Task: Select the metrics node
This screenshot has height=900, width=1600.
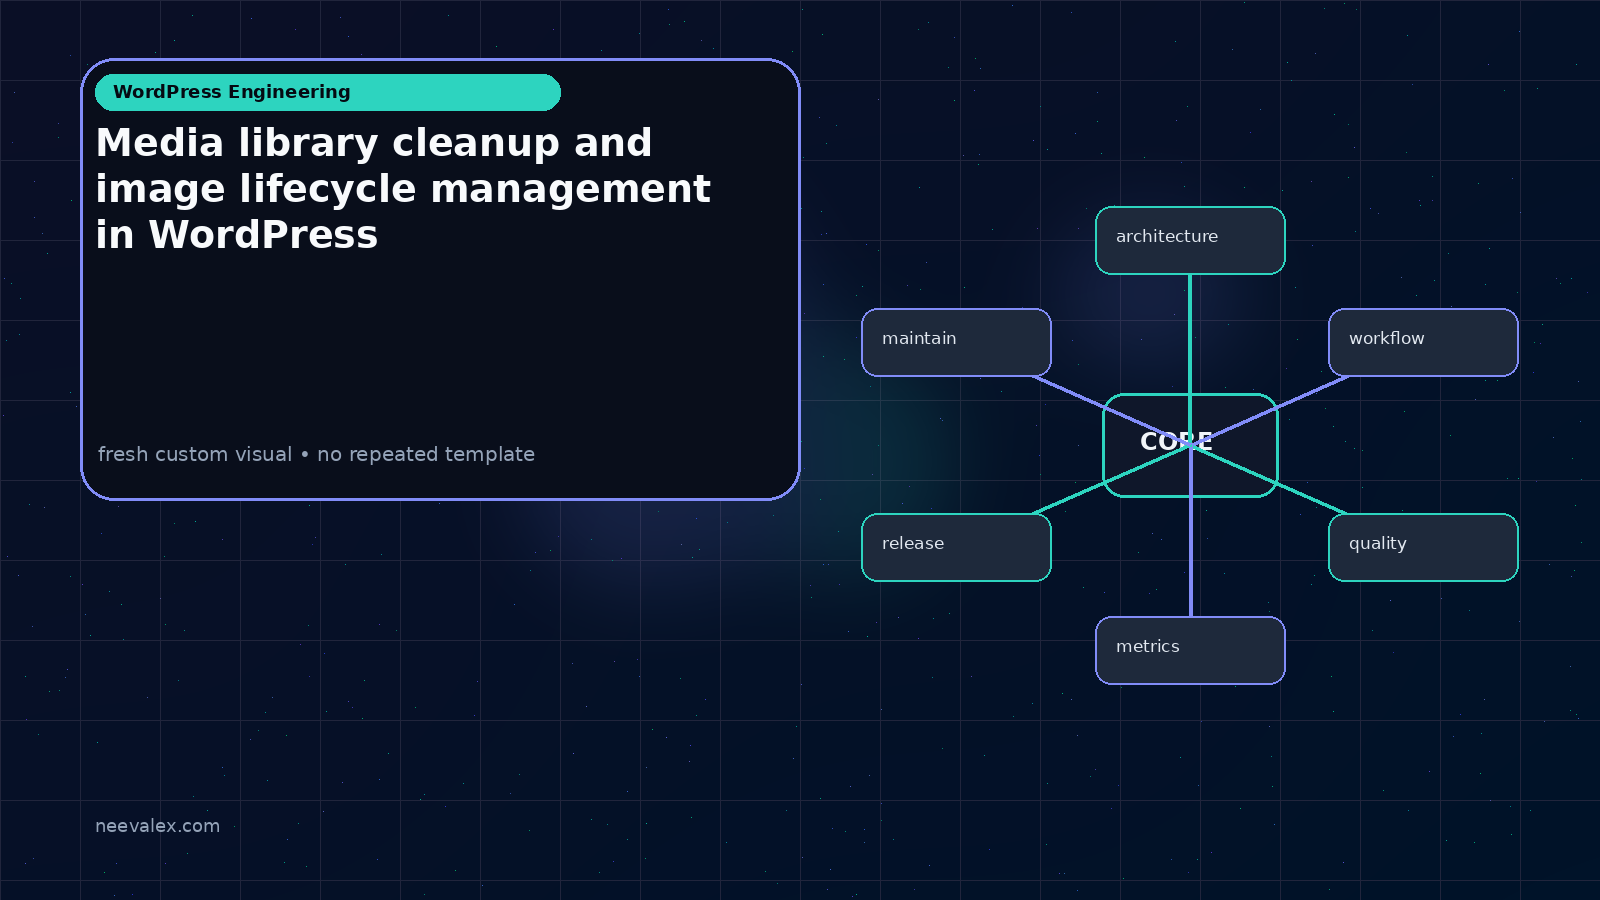Action: pyautogui.click(x=1190, y=650)
